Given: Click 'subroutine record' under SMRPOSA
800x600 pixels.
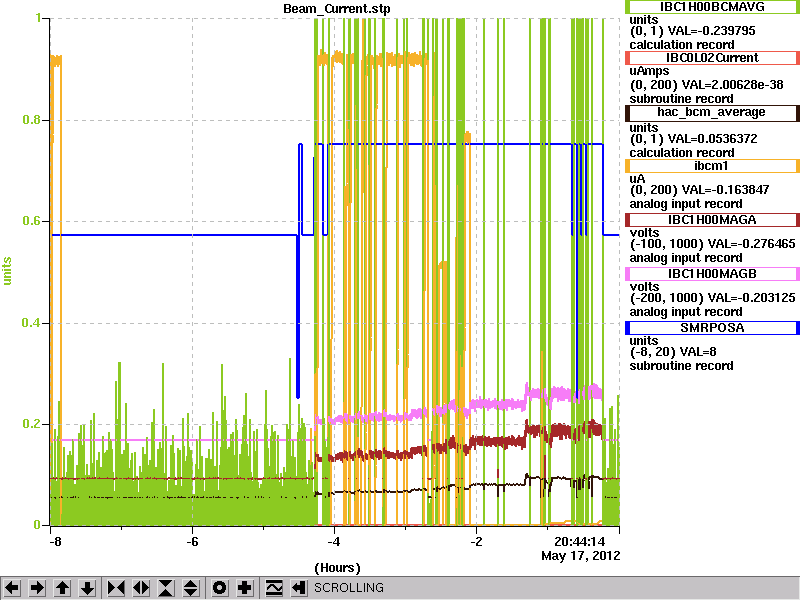Looking at the screenshot, I should click(x=681, y=366).
